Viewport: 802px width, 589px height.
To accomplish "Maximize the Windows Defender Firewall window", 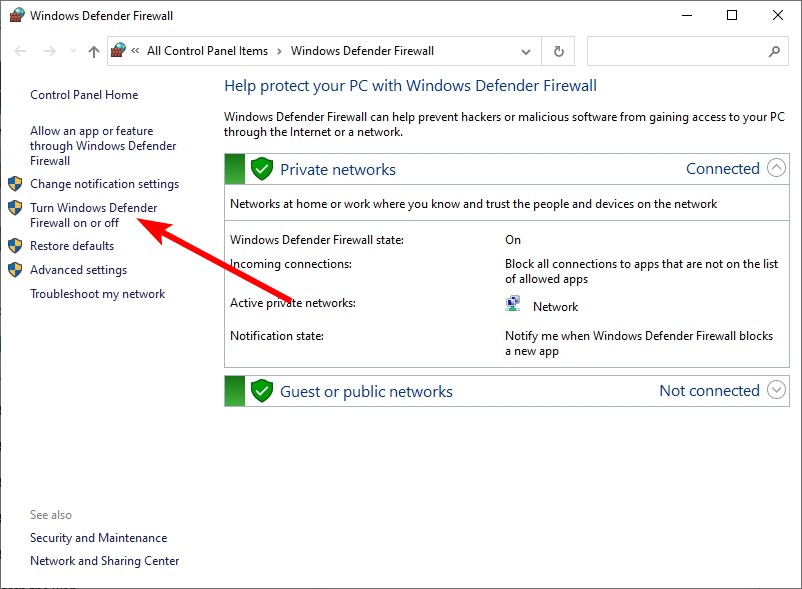I will click(732, 15).
